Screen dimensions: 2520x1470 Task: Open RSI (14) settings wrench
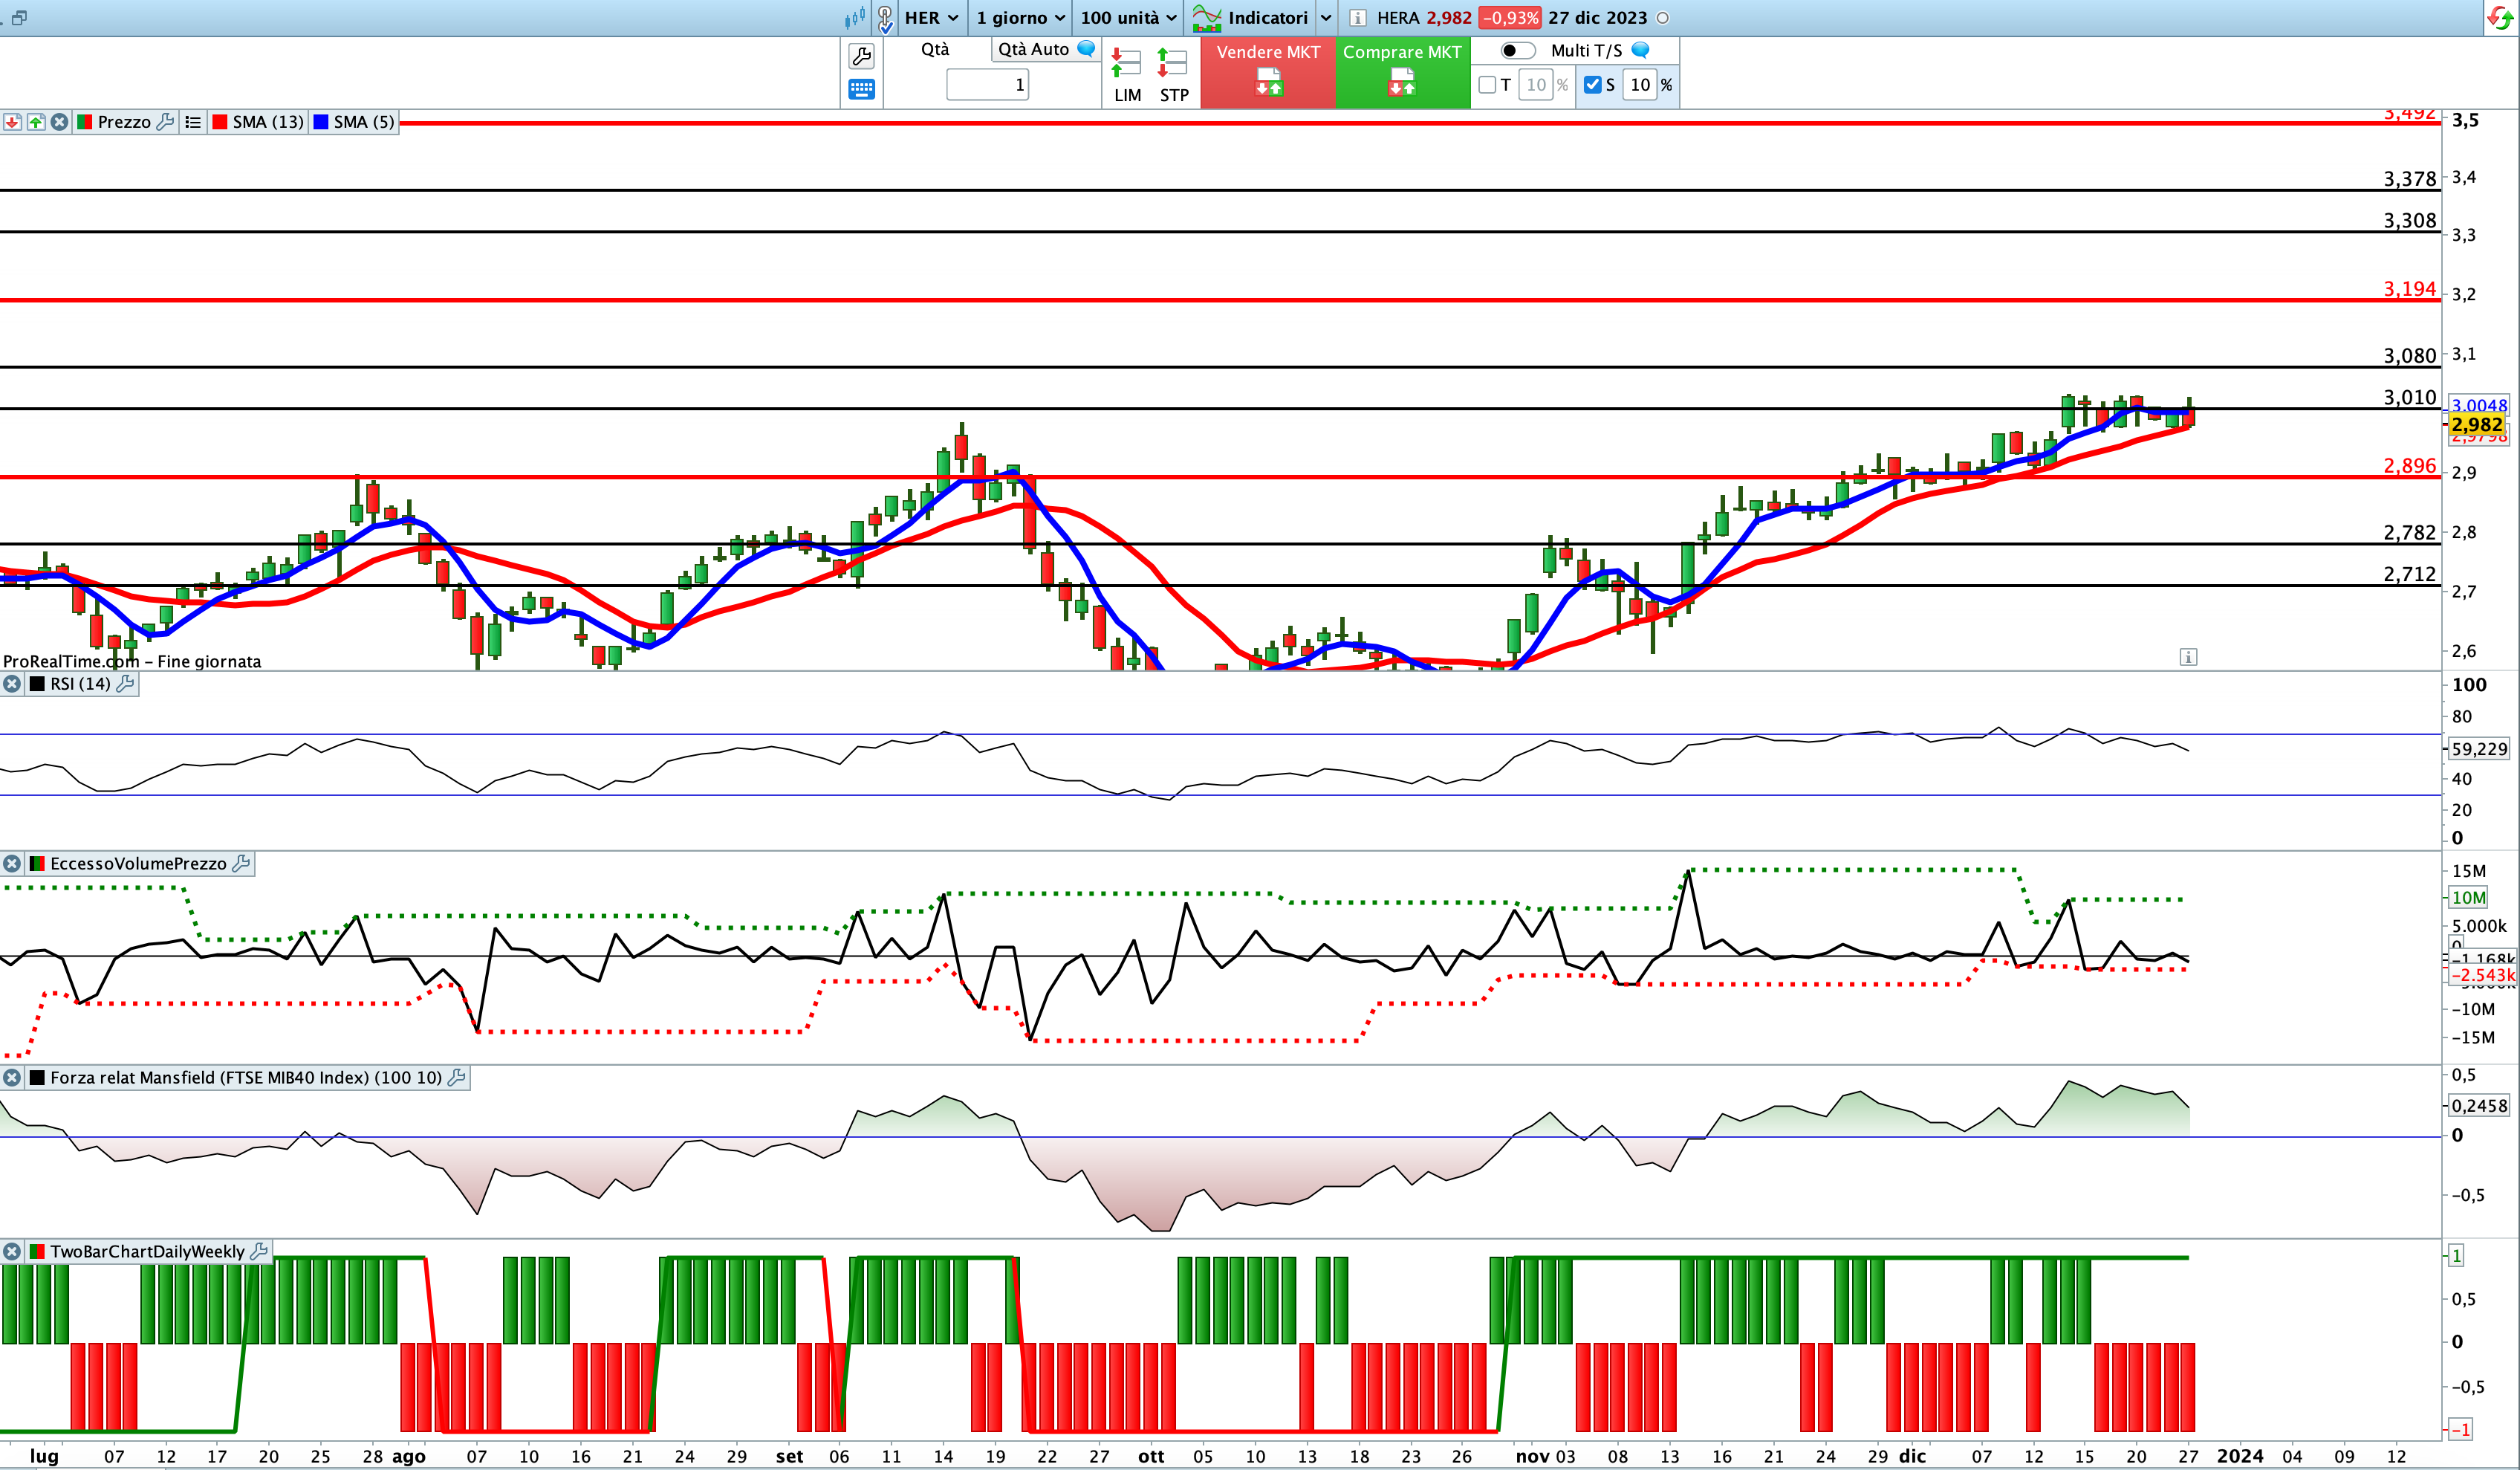[x=125, y=684]
